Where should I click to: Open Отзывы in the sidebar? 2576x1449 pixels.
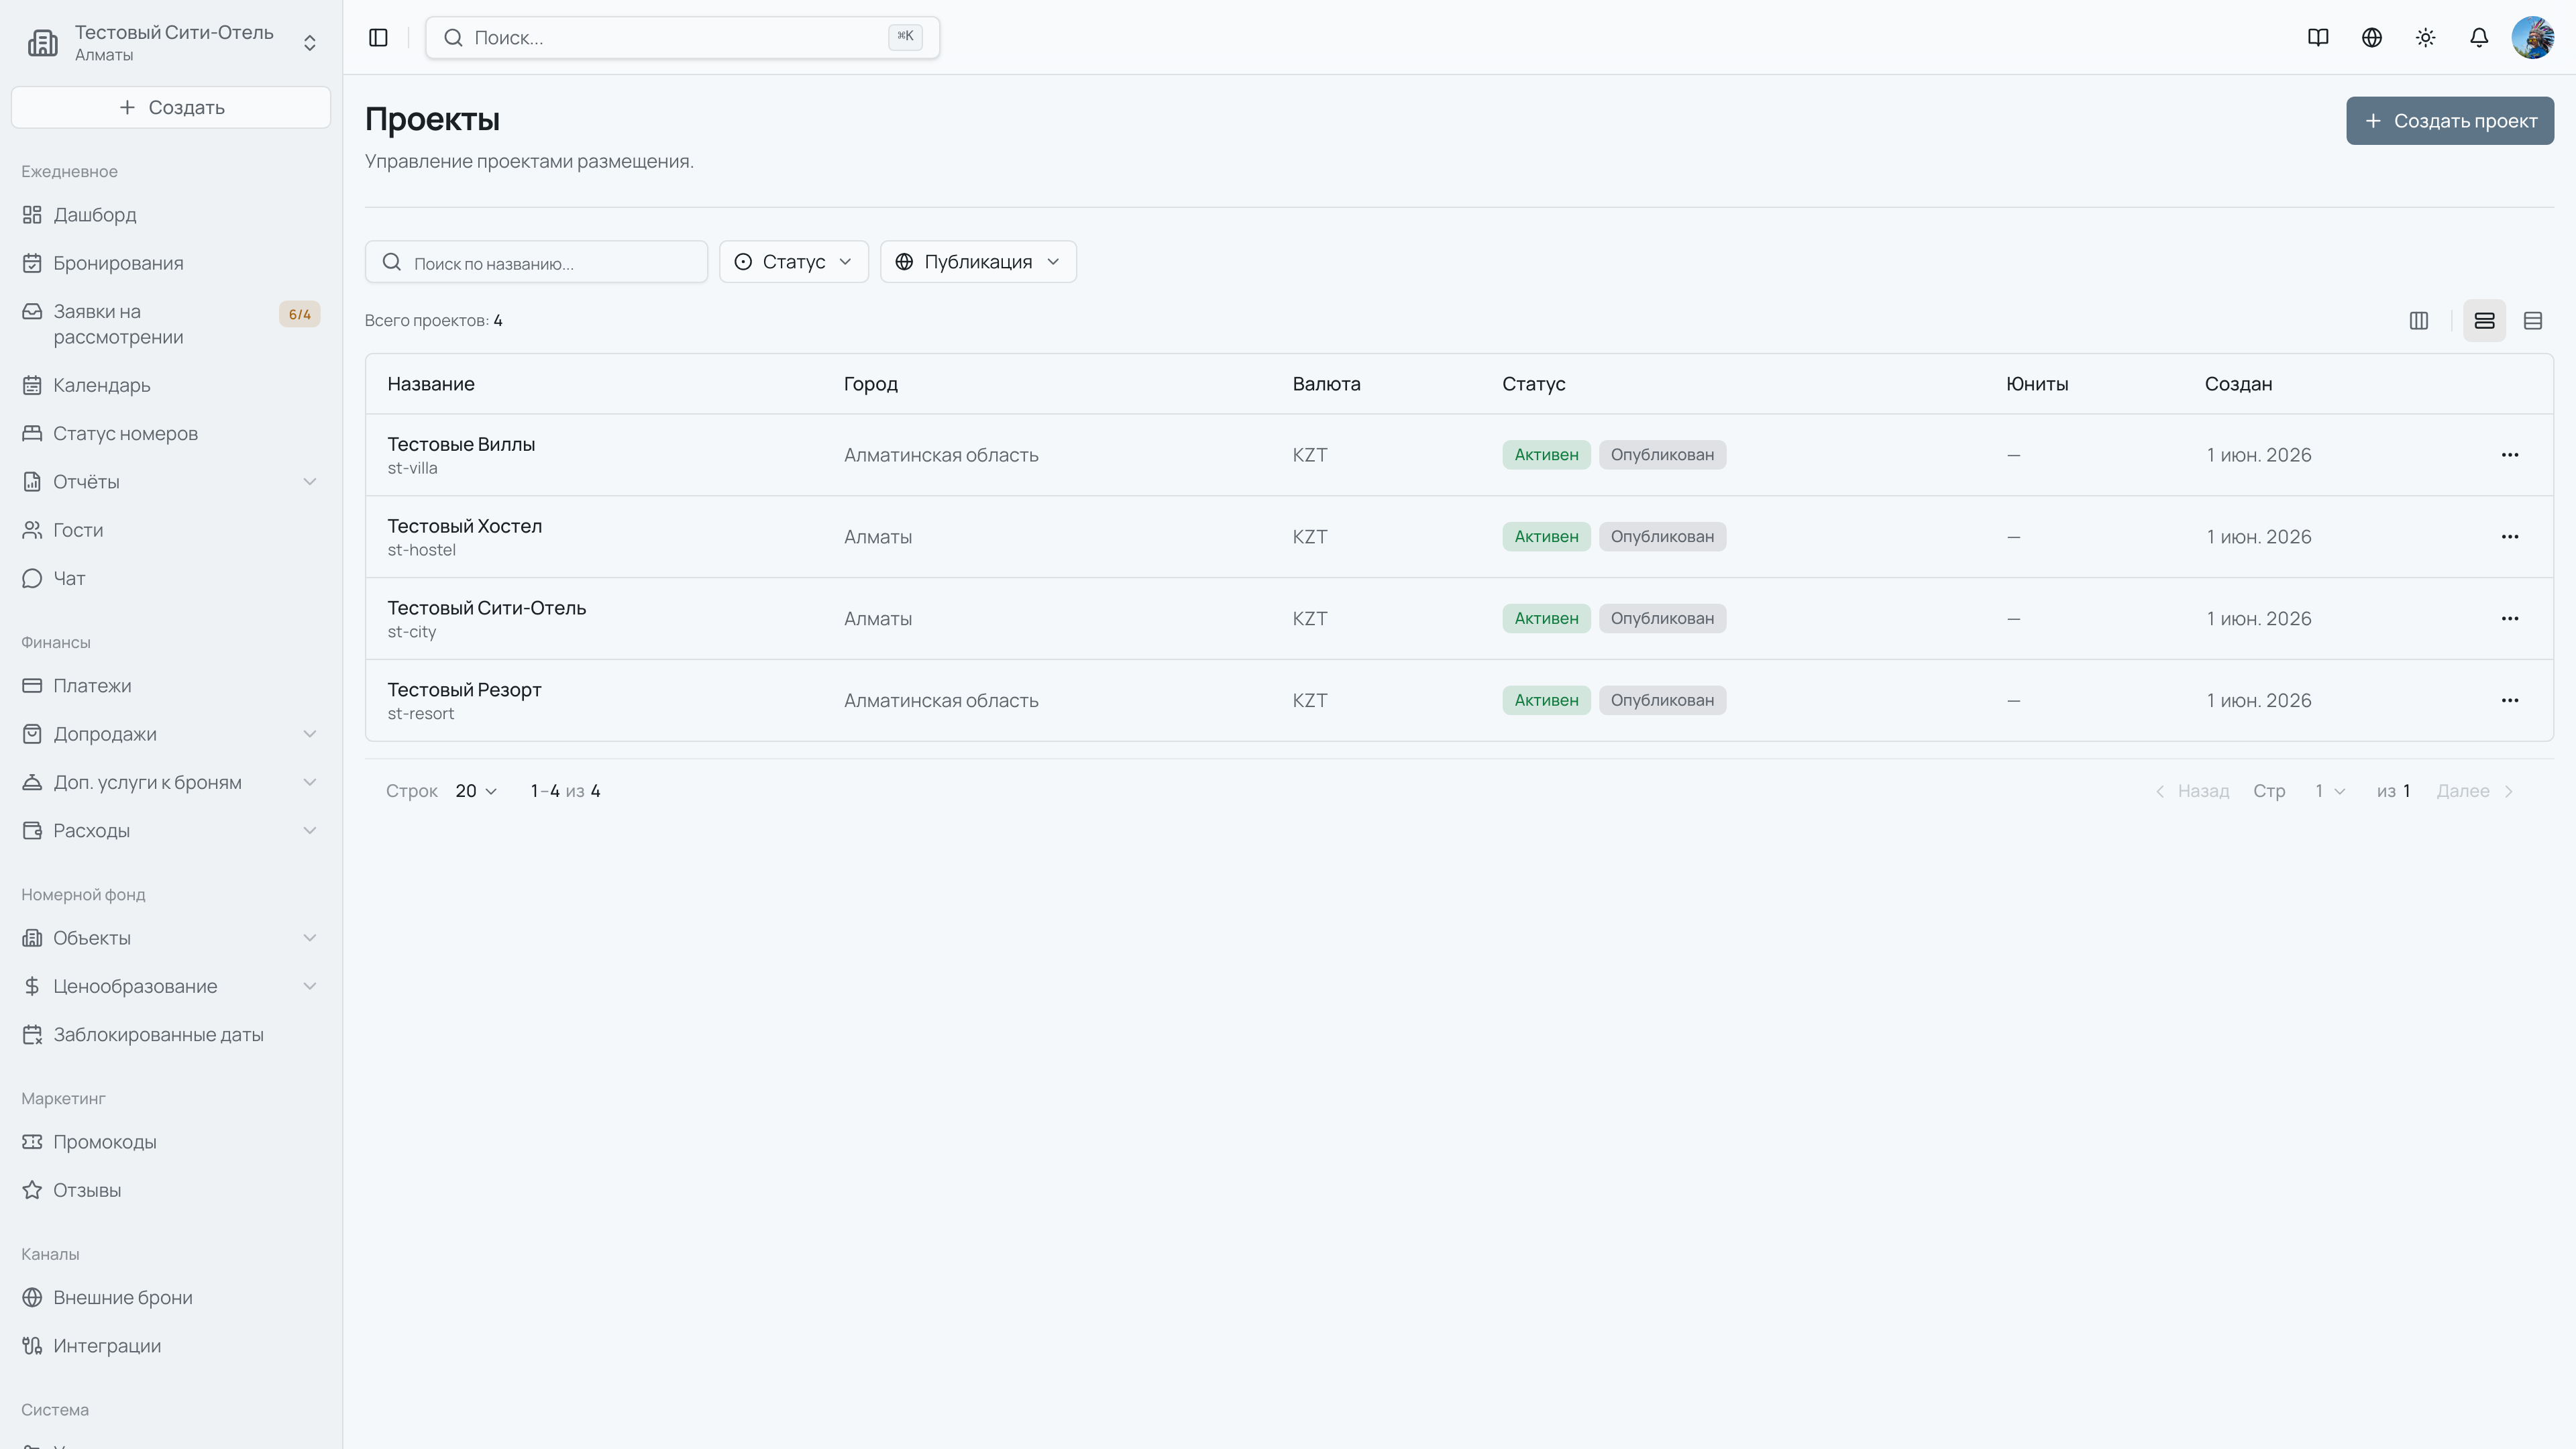pyautogui.click(x=171, y=1190)
